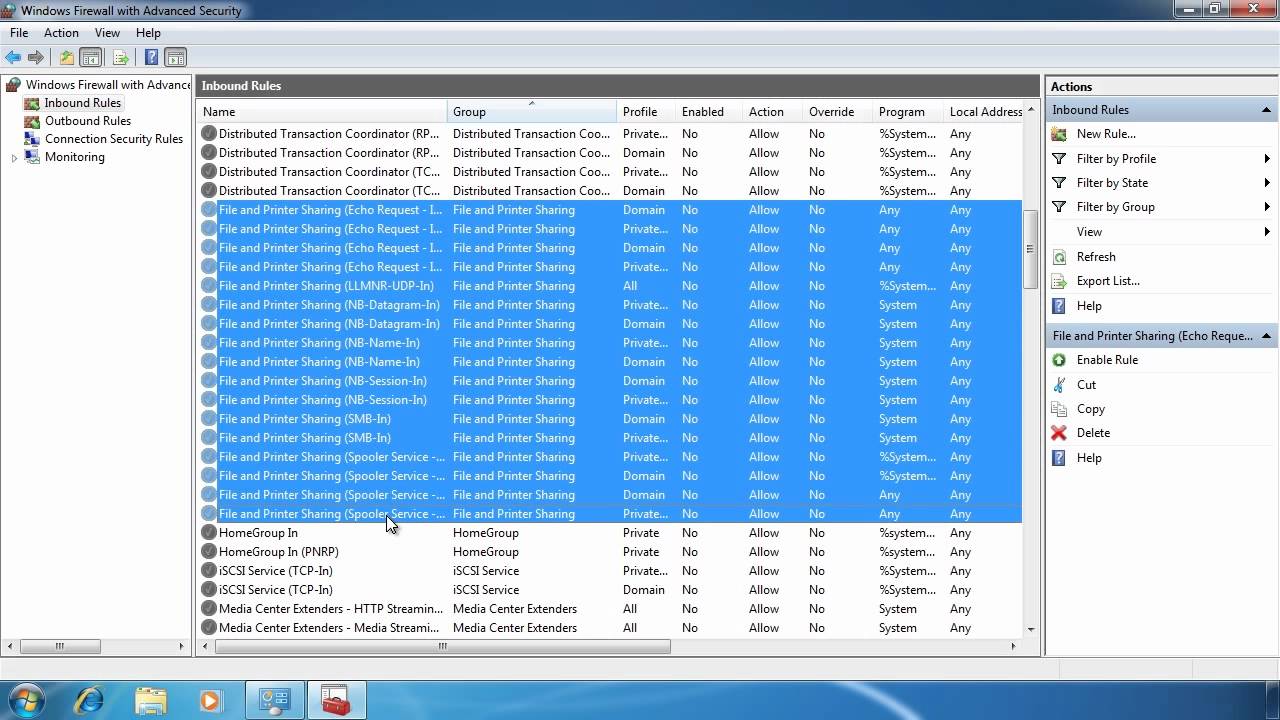Click the Local Address column header
This screenshot has width=1280, height=720.
(984, 112)
